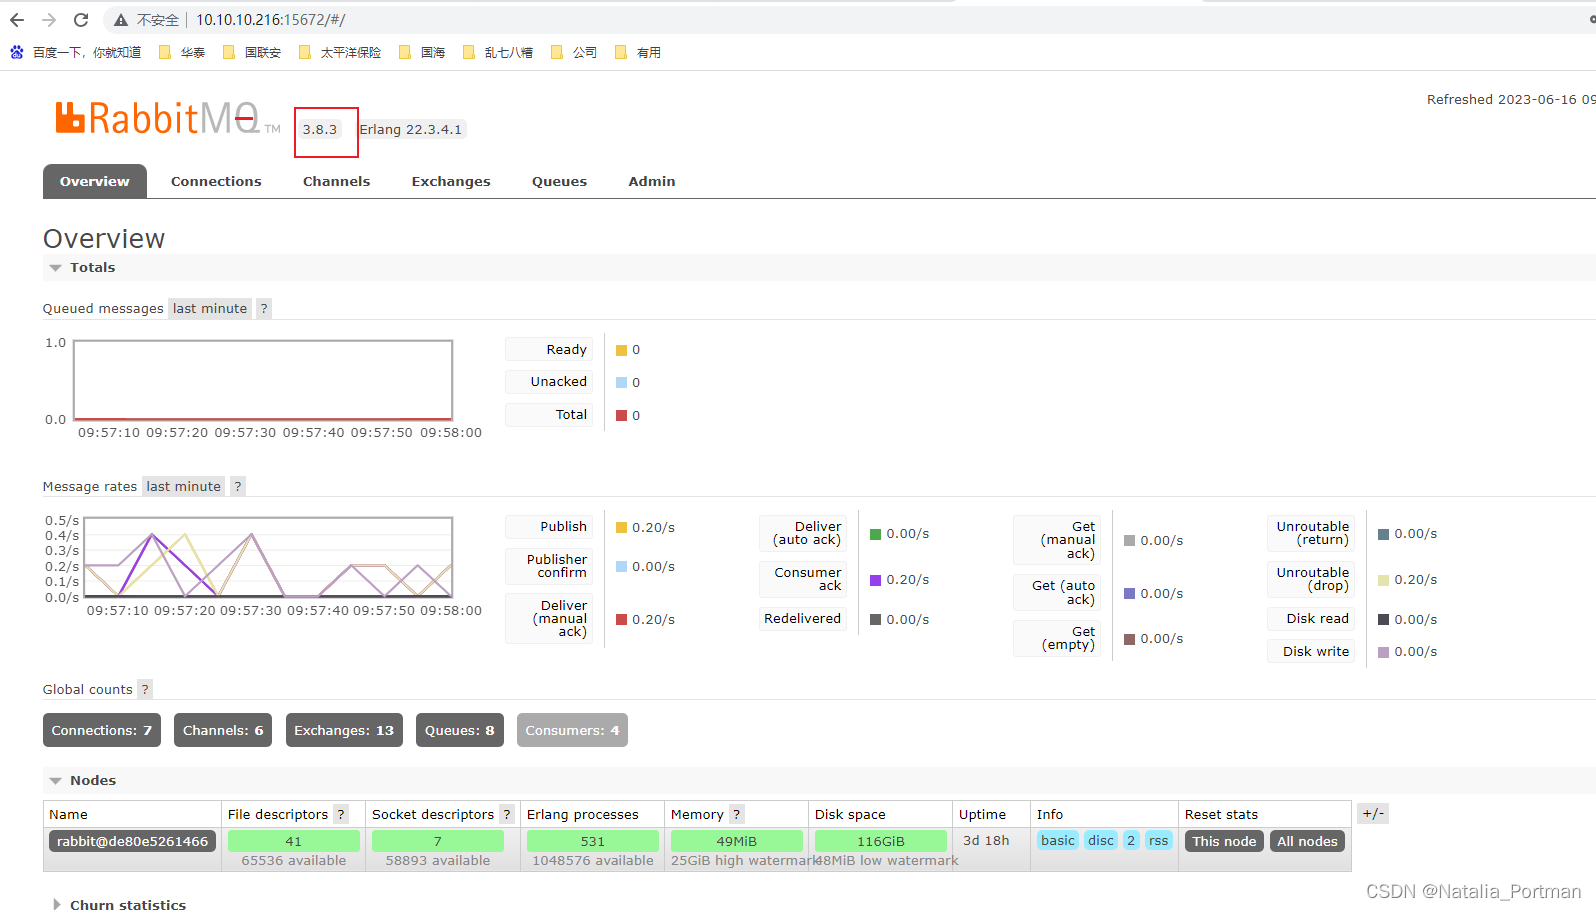Image resolution: width=1596 pixels, height=910 pixels.
Task: Open the 国联安 bookmark folder
Action: pos(252,52)
